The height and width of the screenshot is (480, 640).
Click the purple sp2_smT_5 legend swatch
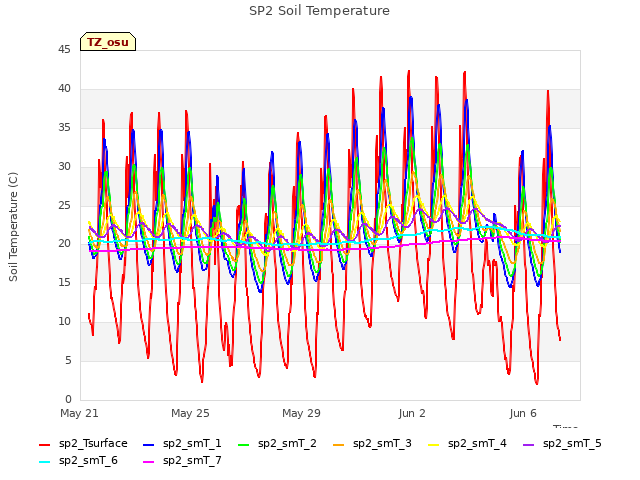pyautogui.click(x=529, y=444)
